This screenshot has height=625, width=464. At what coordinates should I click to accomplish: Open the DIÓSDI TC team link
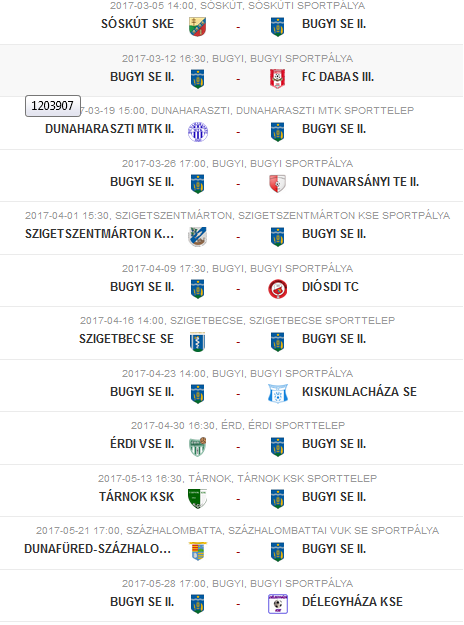330,287
